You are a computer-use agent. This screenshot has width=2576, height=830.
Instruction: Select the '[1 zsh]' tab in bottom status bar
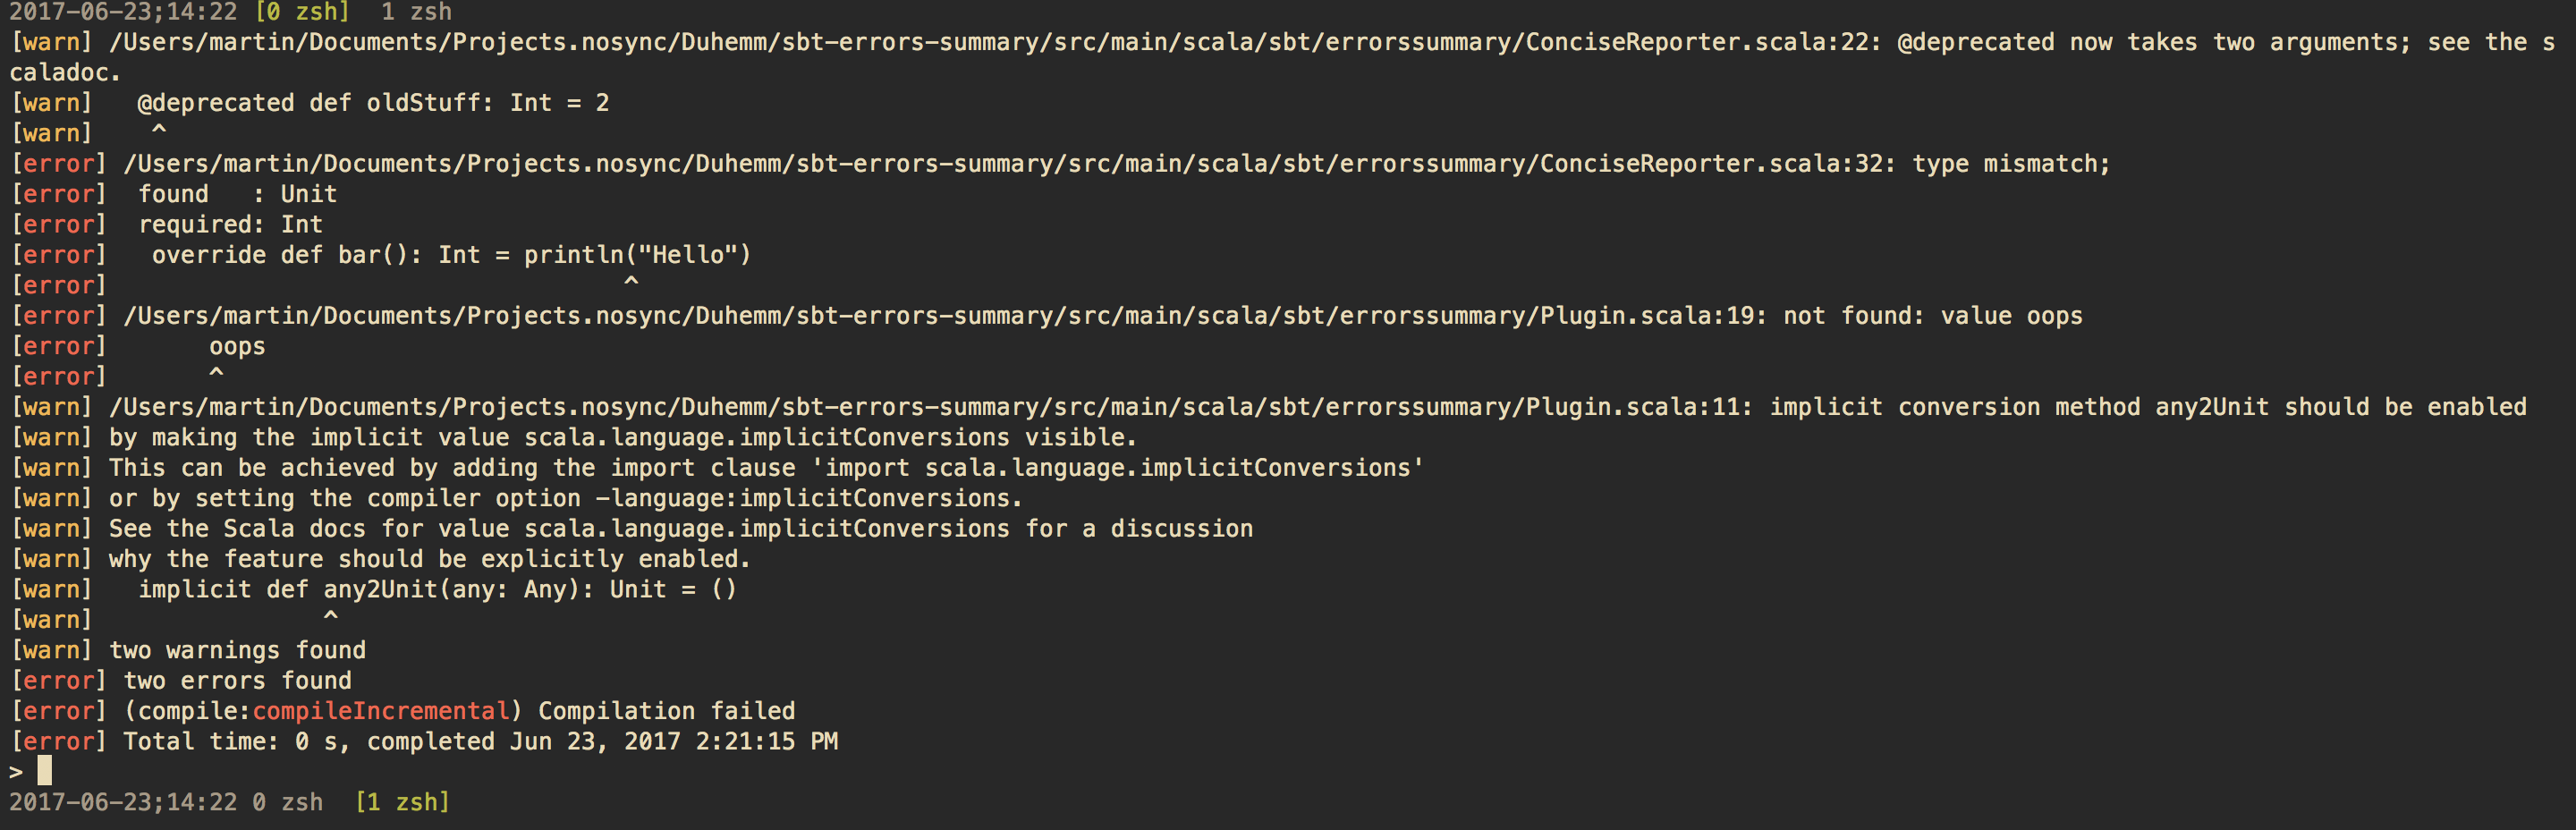point(402,802)
